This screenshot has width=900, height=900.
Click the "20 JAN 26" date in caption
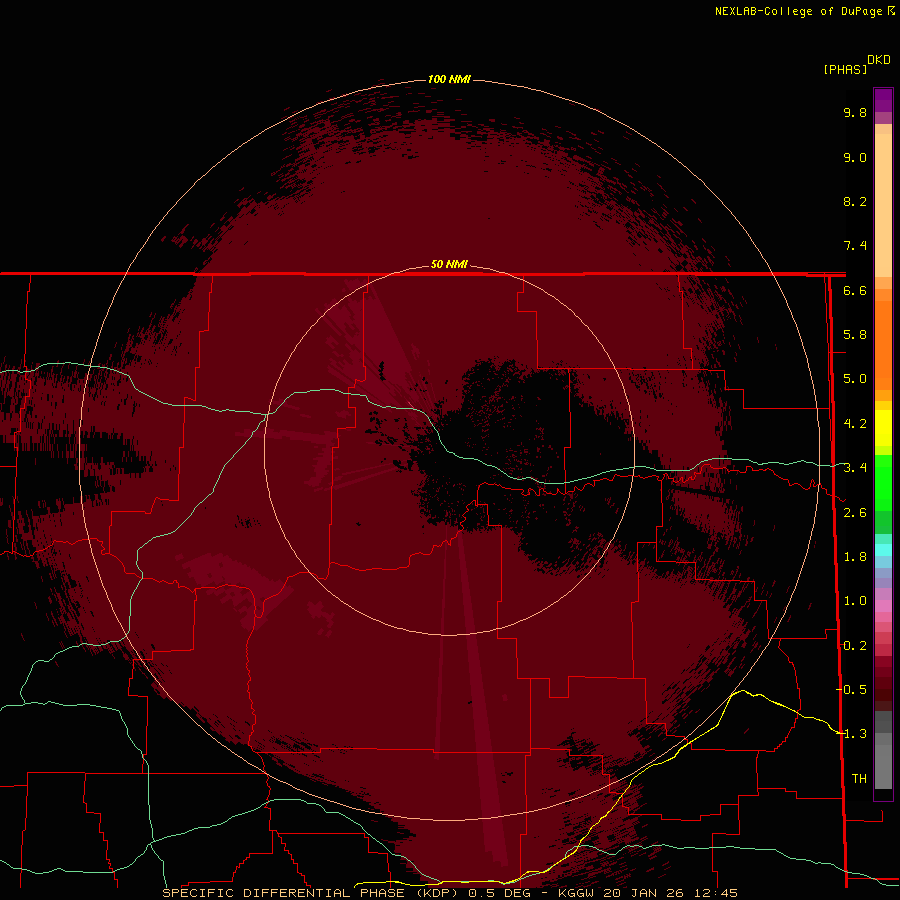(645, 893)
